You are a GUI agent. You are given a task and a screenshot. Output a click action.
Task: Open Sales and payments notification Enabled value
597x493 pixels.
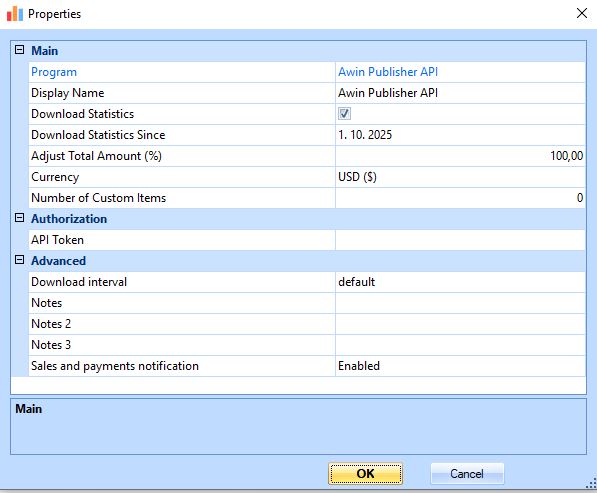point(460,366)
